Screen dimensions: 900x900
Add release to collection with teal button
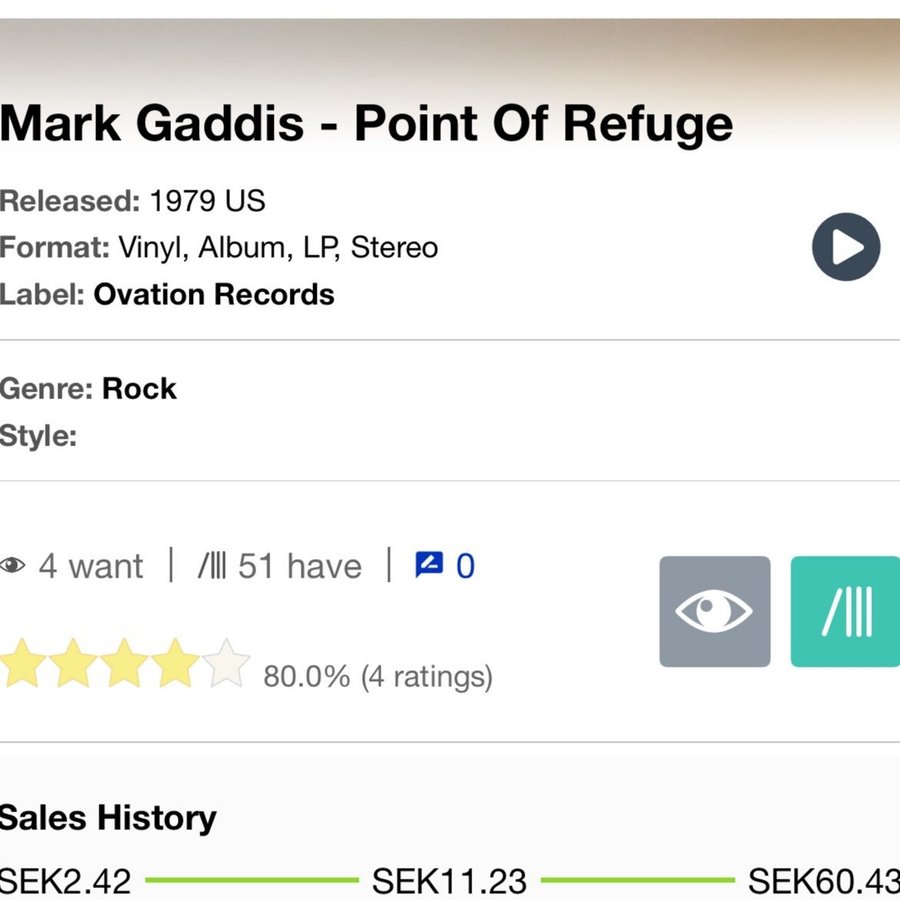pos(845,611)
